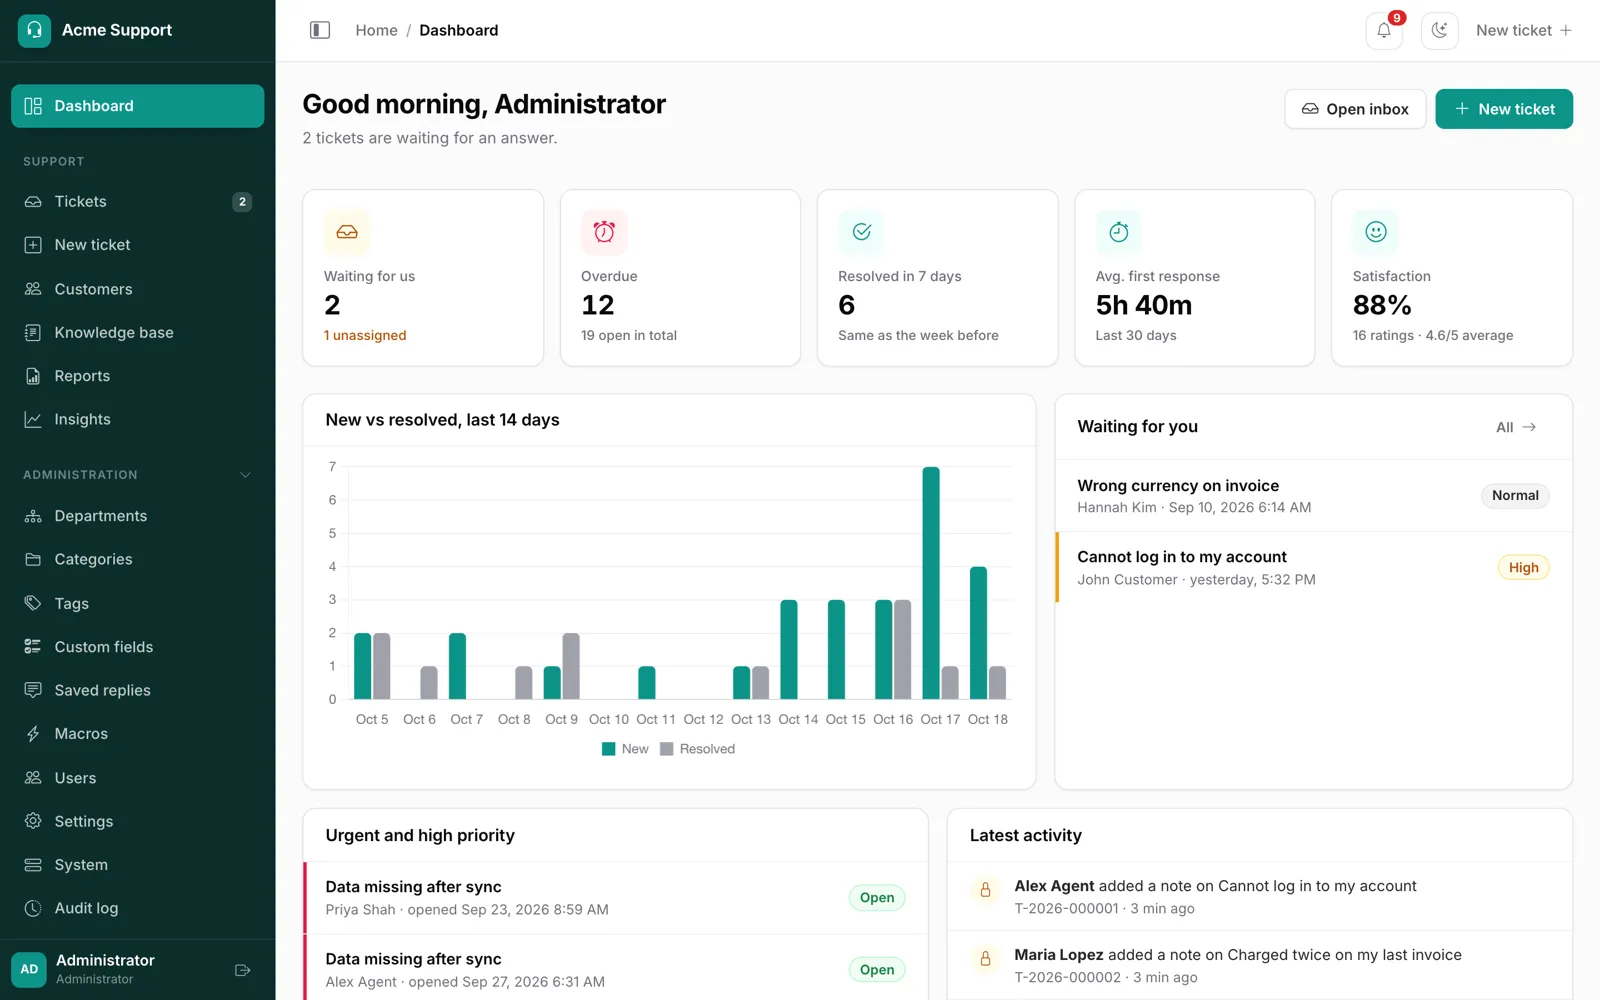Click the Open inbox button

click(1355, 109)
